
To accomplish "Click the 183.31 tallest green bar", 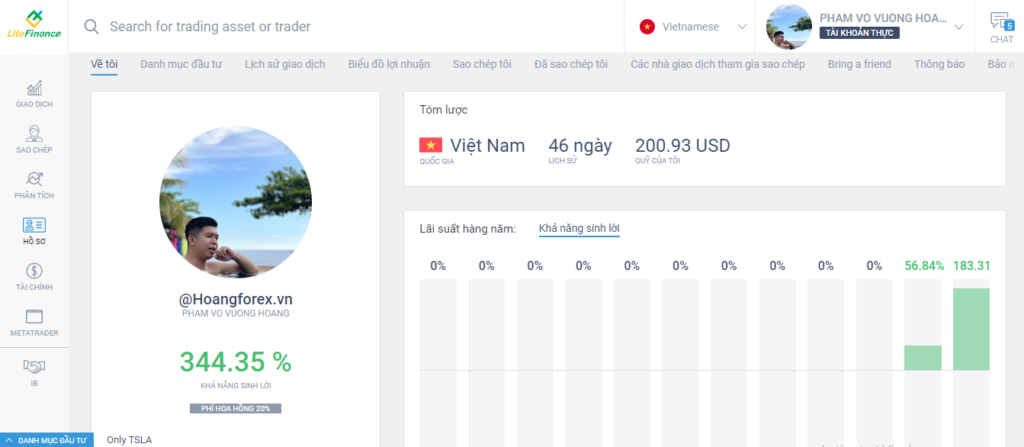I will point(971,329).
